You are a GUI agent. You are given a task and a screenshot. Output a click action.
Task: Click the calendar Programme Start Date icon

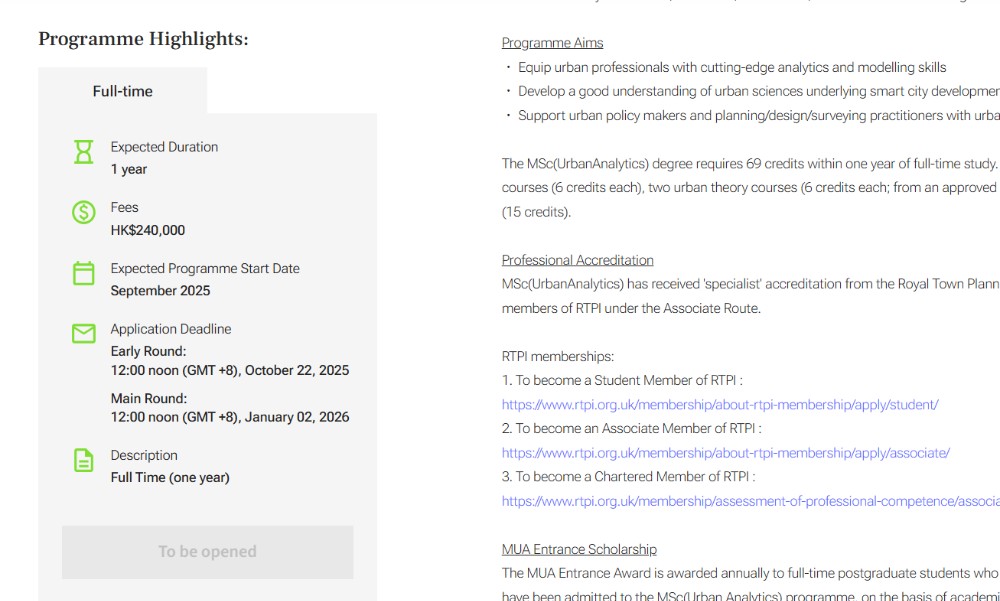[x=84, y=273]
